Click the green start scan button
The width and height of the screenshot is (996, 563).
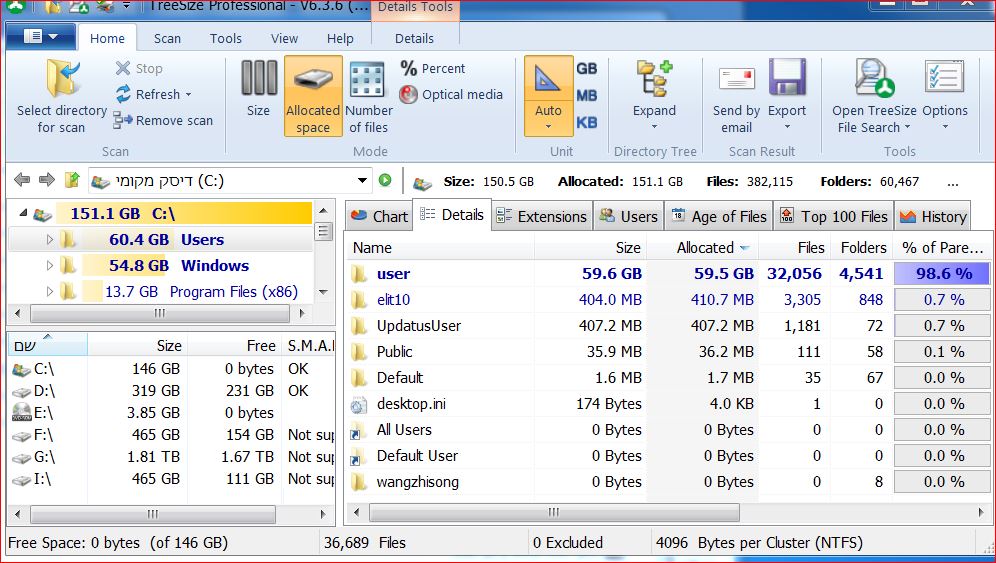[385, 180]
